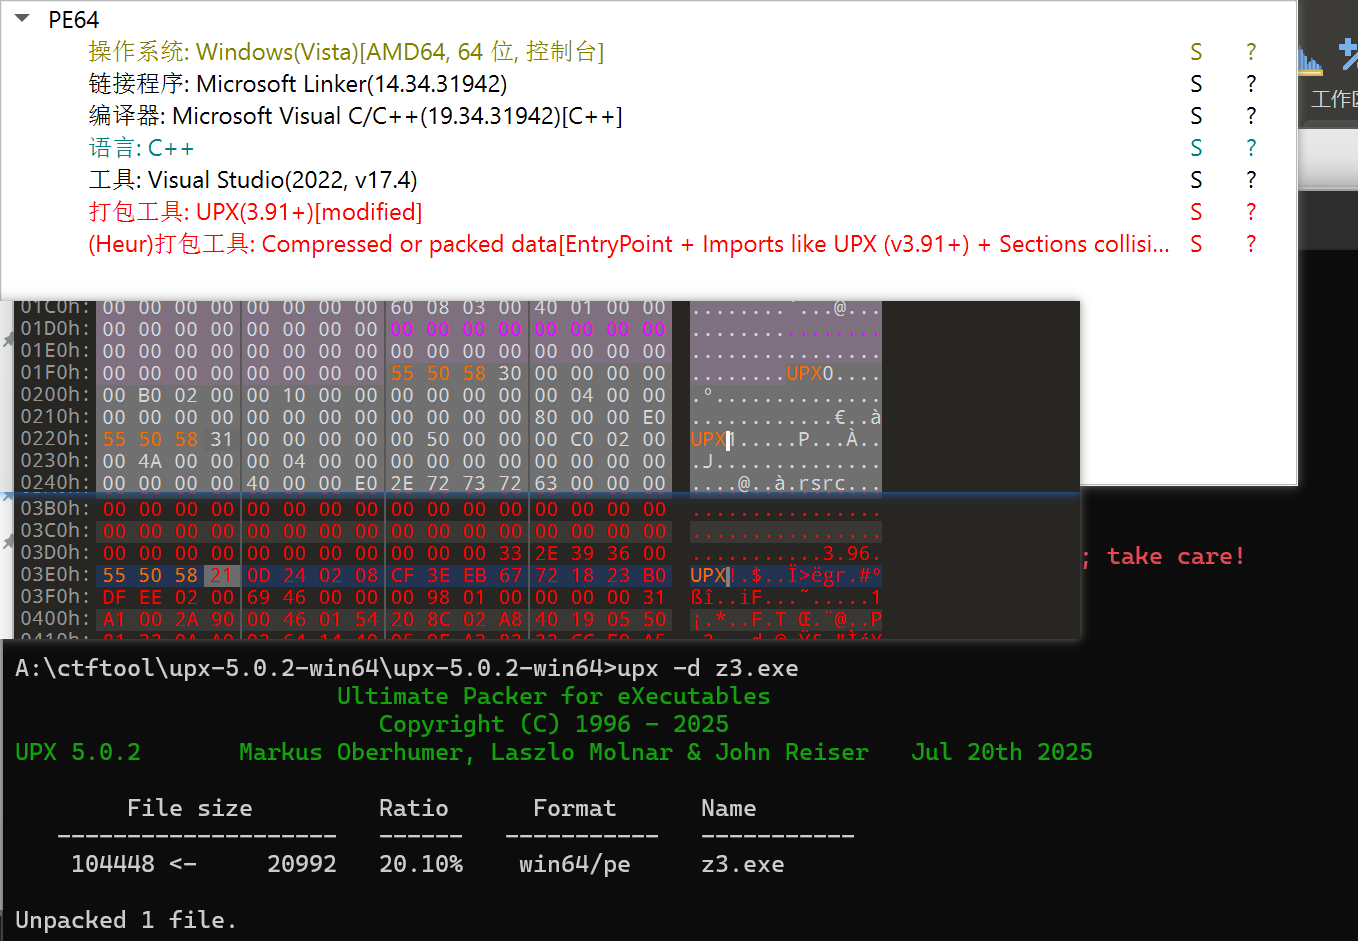Screen dimensions: 1358x941
Task: Open the 工作区 tab at the right edge
Action: (x=1335, y=99)
